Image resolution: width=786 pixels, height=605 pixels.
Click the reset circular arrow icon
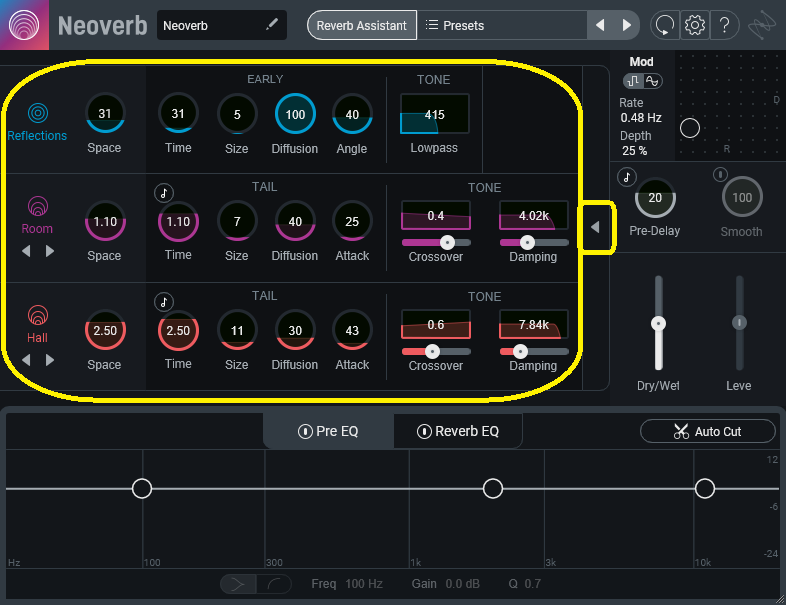click(664, 25)
